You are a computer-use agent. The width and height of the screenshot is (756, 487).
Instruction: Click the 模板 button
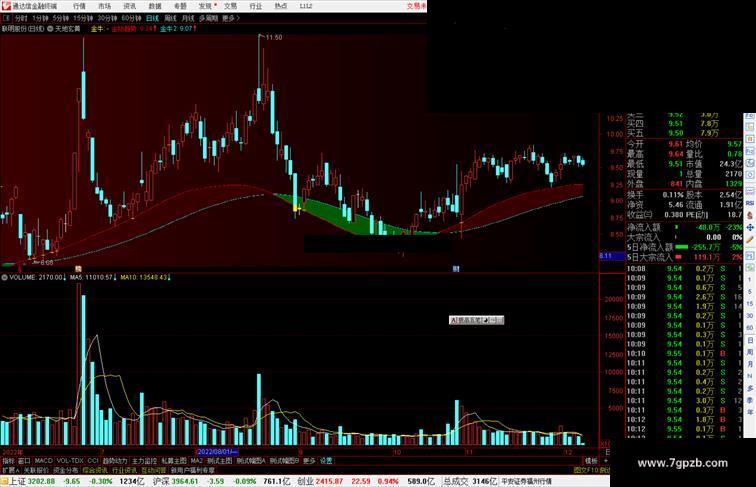pos(591,461)
